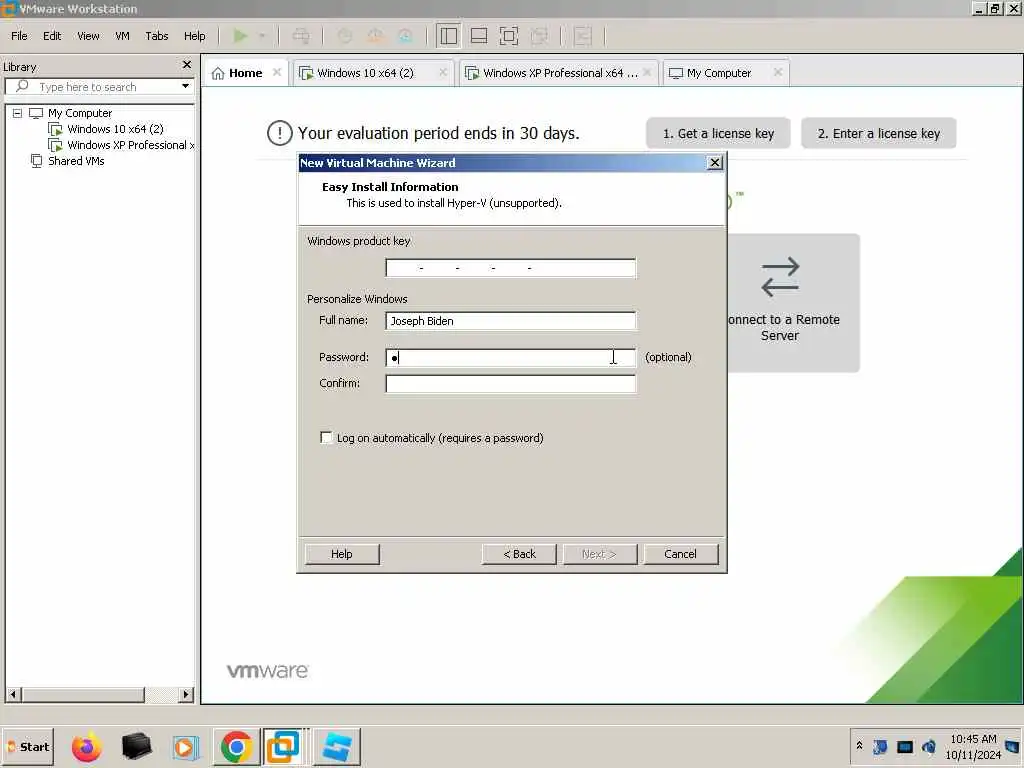This screenshot has width=1024, height=768.
Task: Open the Help menu
Action: click(x=195, y=36)
